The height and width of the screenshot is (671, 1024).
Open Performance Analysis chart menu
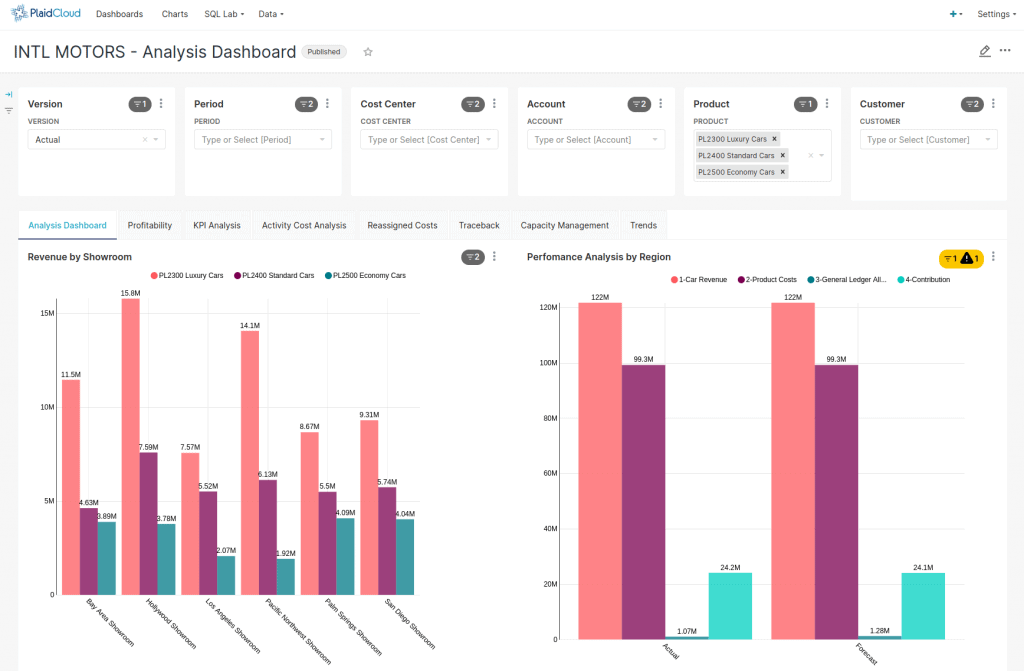pos(994,257)
